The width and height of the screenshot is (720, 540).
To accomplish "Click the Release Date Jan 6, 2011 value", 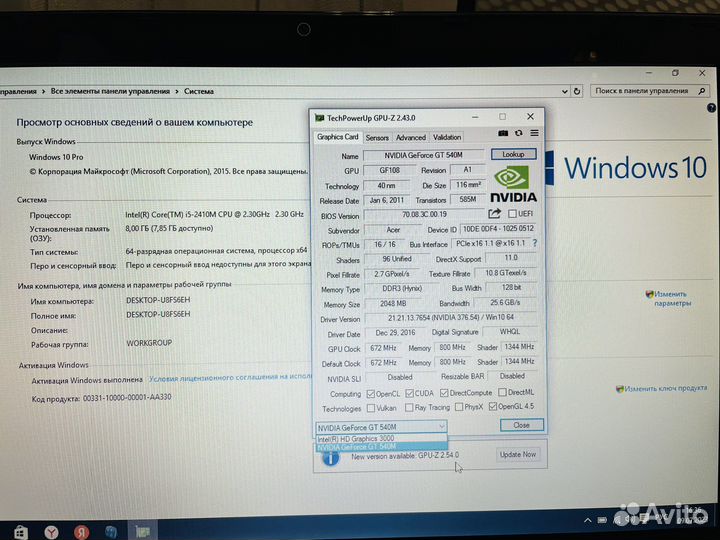I will [x=387, y=201].
